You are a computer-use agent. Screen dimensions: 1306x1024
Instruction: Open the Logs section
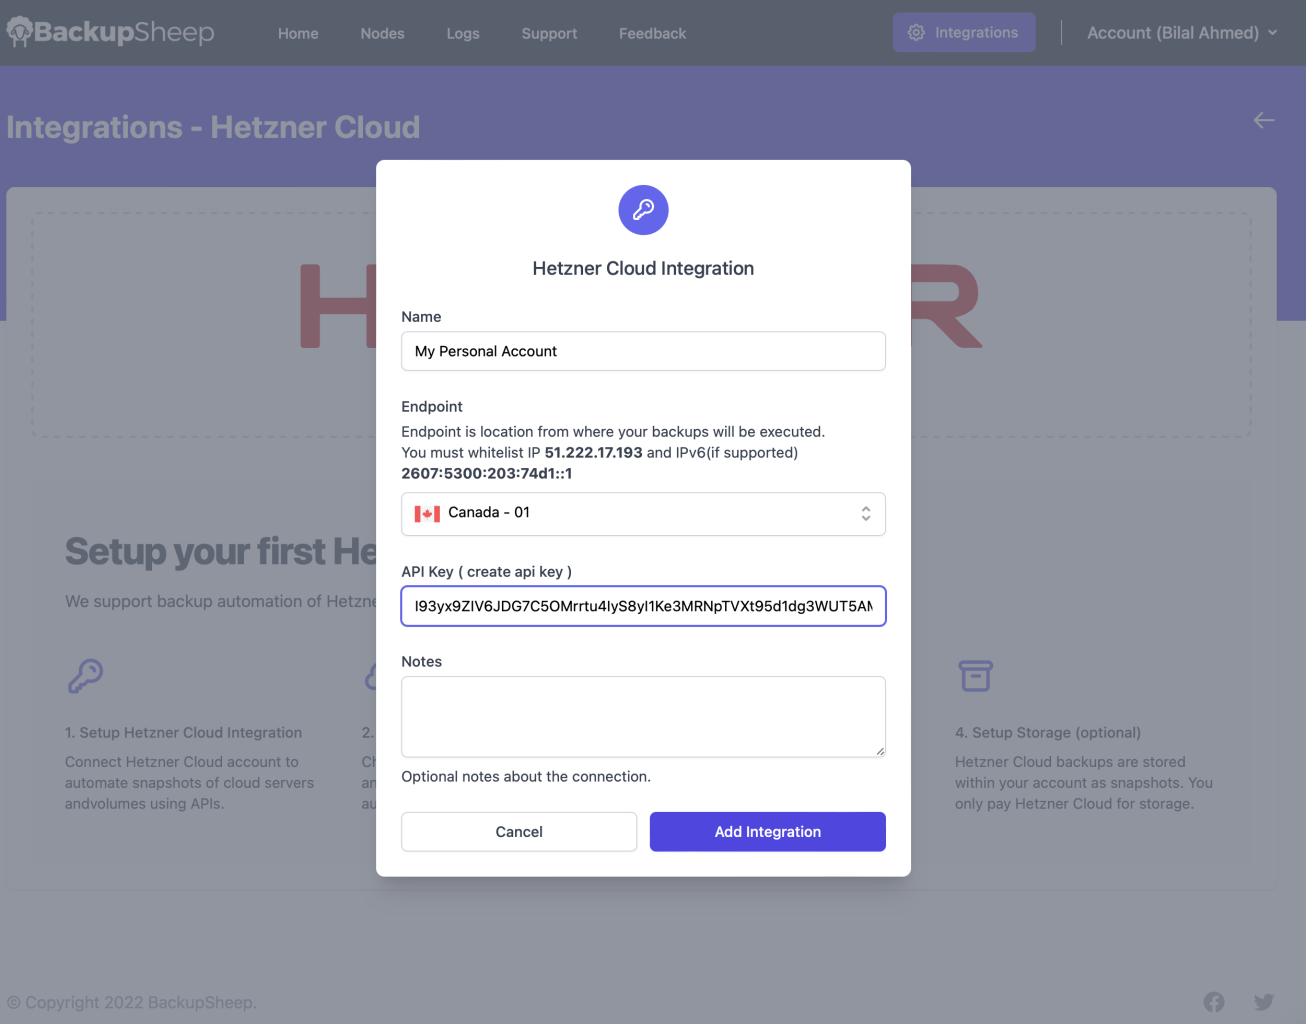463,33
